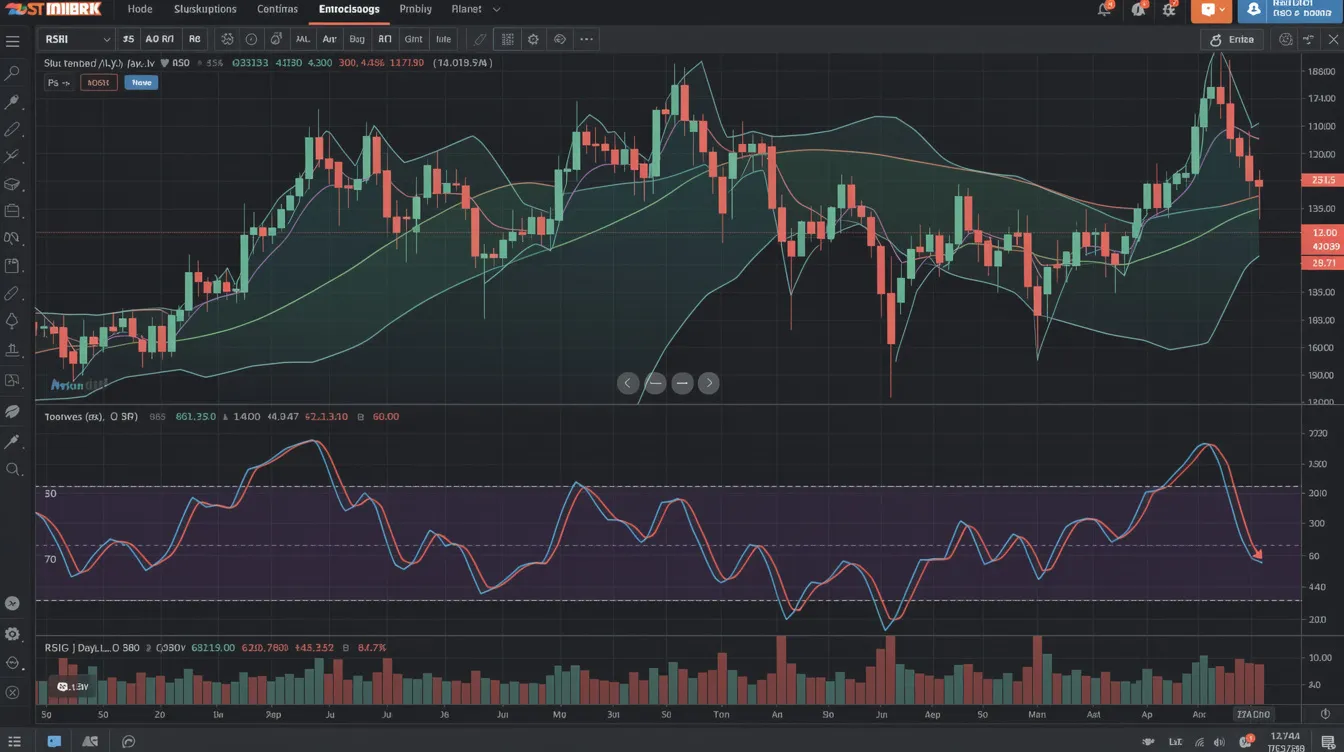Click the camera snapshot icon near Entice
This screenshot has height=752, width=1344.
pyautogui.click(x=1285, y=39)
